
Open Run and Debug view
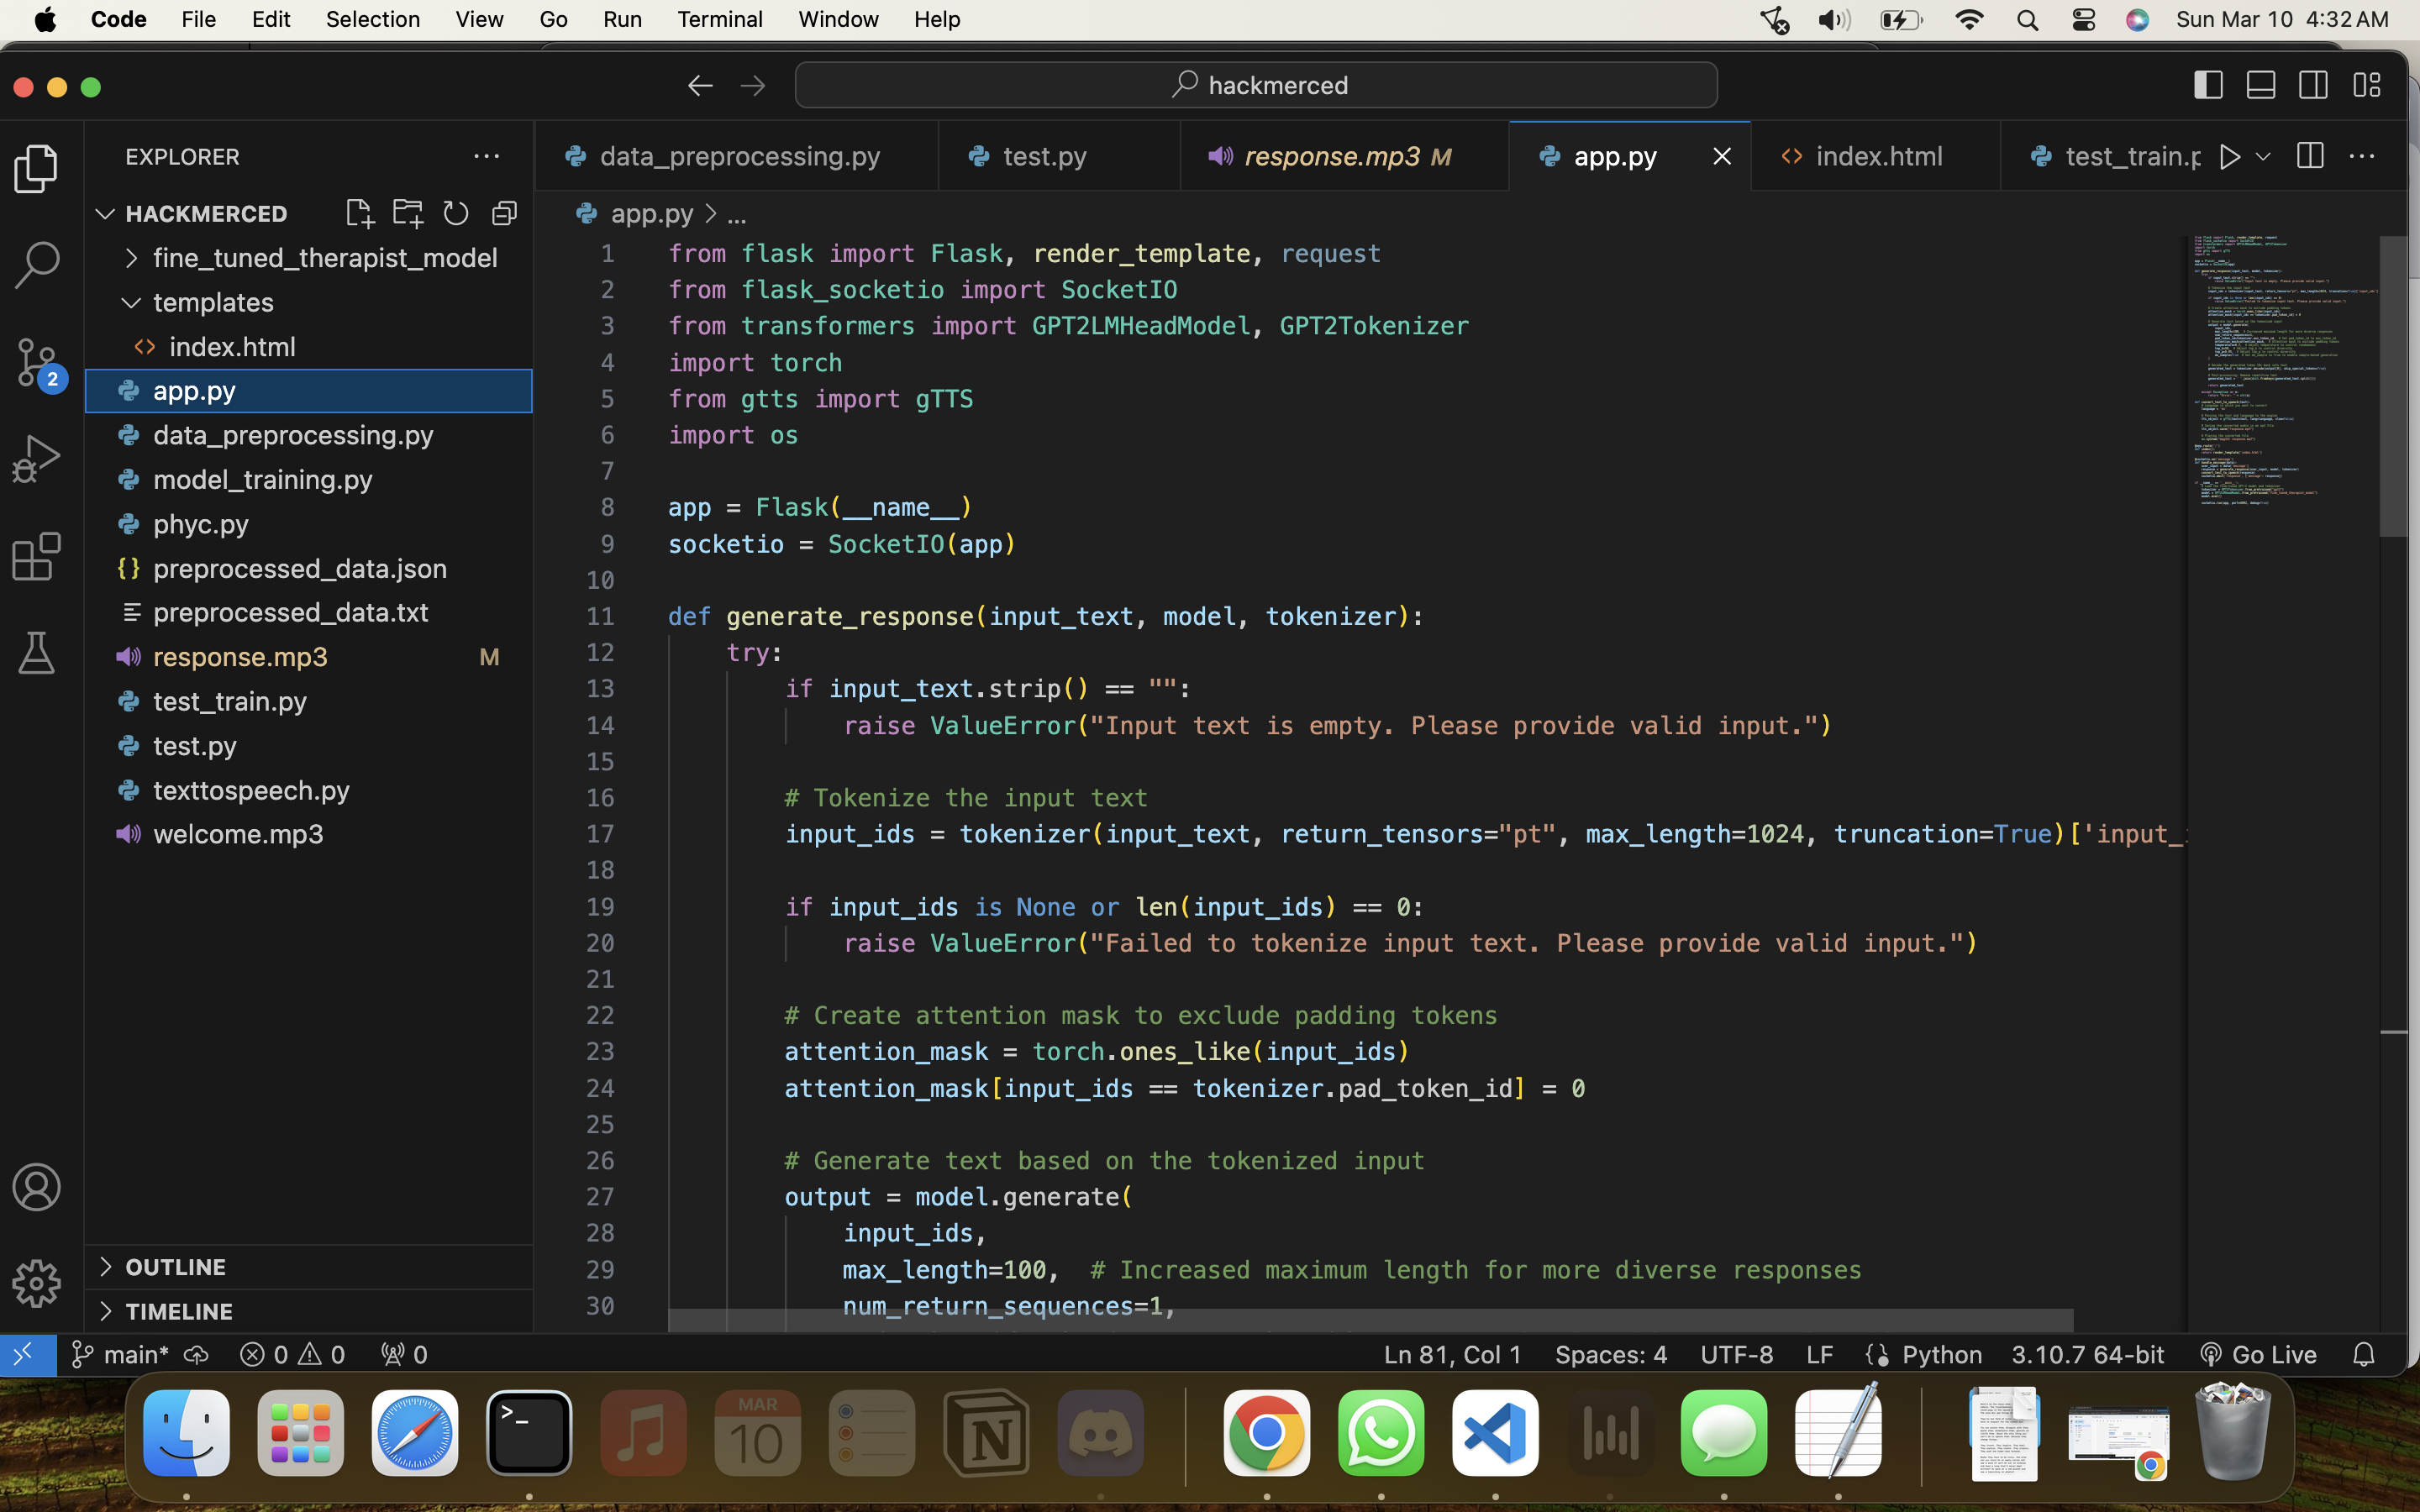[37, 459]
